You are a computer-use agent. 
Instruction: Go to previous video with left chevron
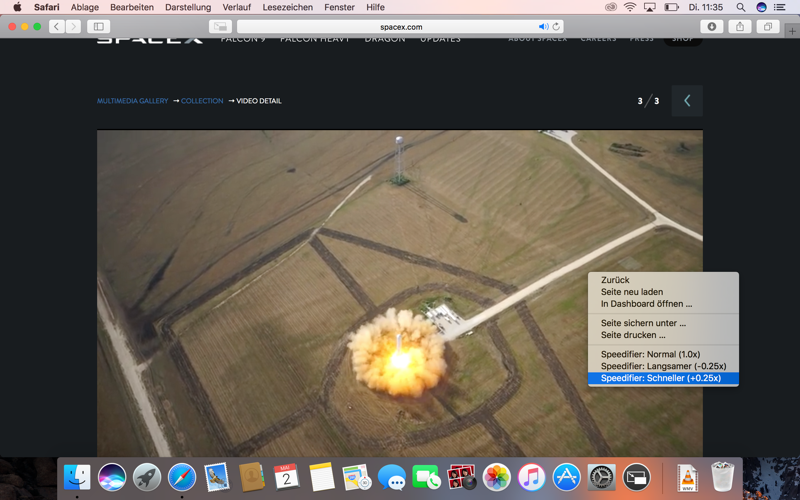click(687, 101)
